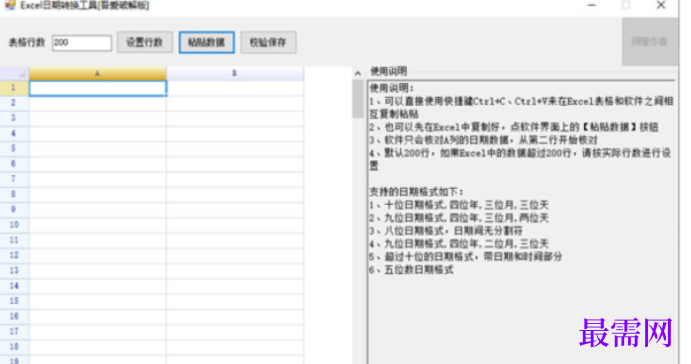The image size is (691, 364).
Task: Click the 表格行数 label
Action: [x=27, y=43]
